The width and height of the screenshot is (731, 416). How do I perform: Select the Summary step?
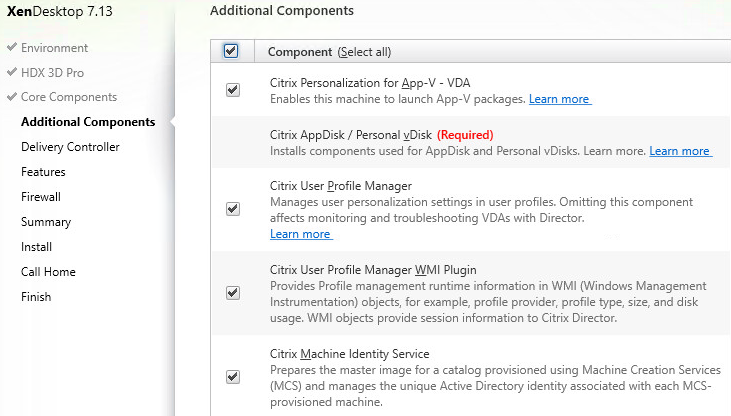coord(46,222)
